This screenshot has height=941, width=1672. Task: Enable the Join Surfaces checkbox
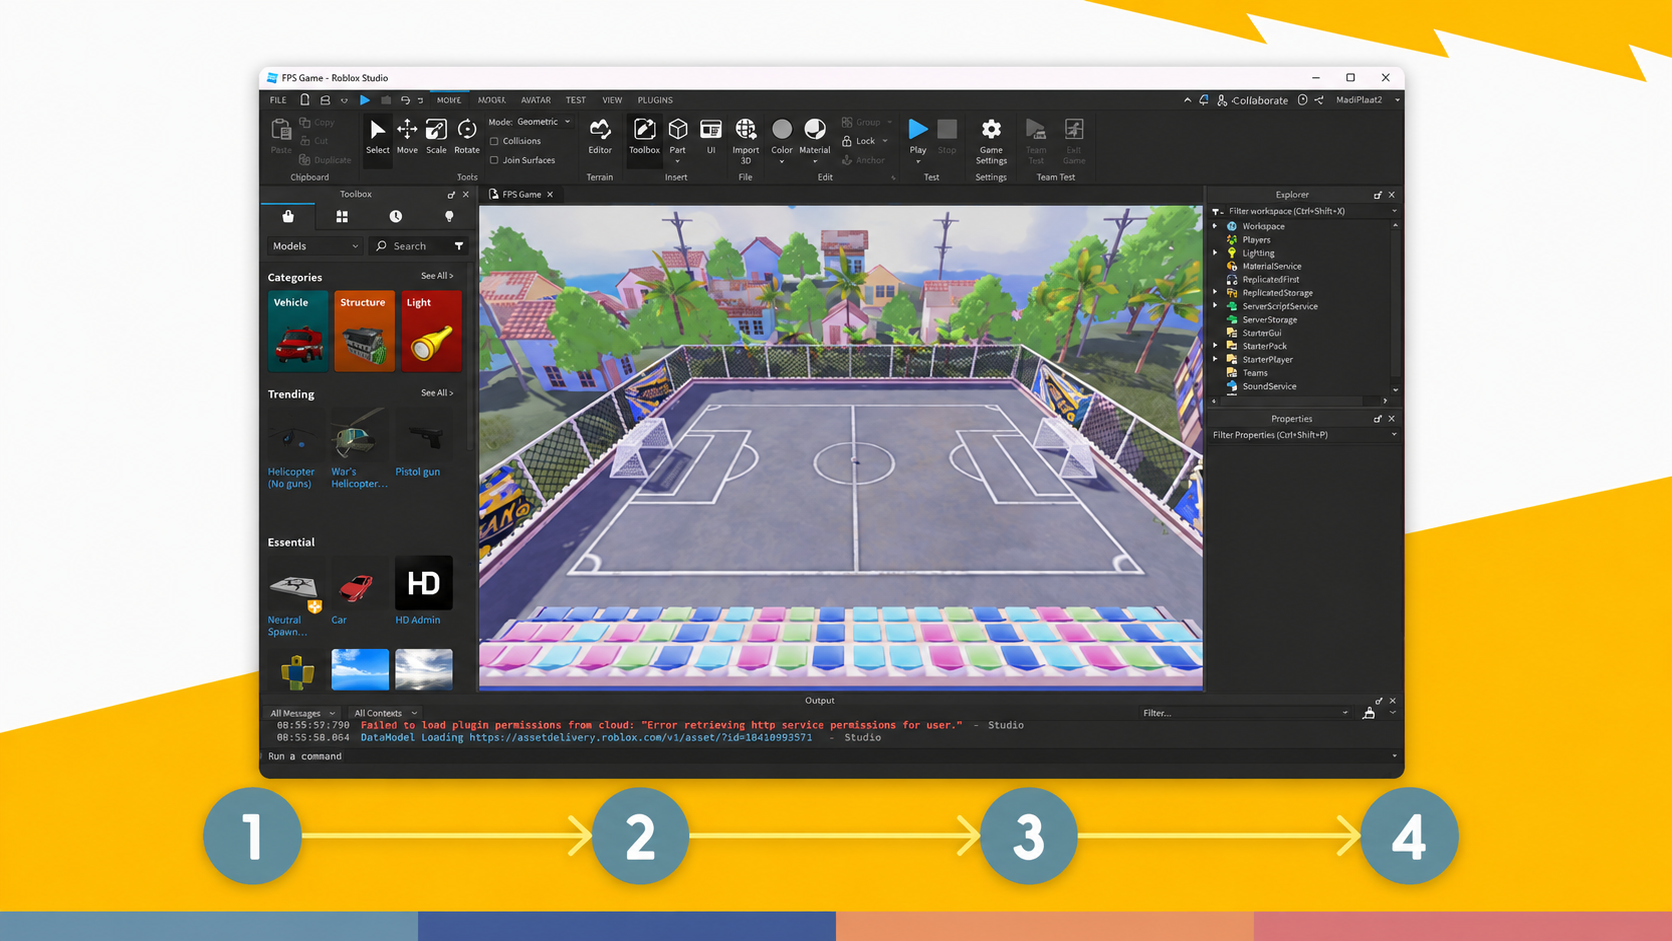click(x=494, y=160)
